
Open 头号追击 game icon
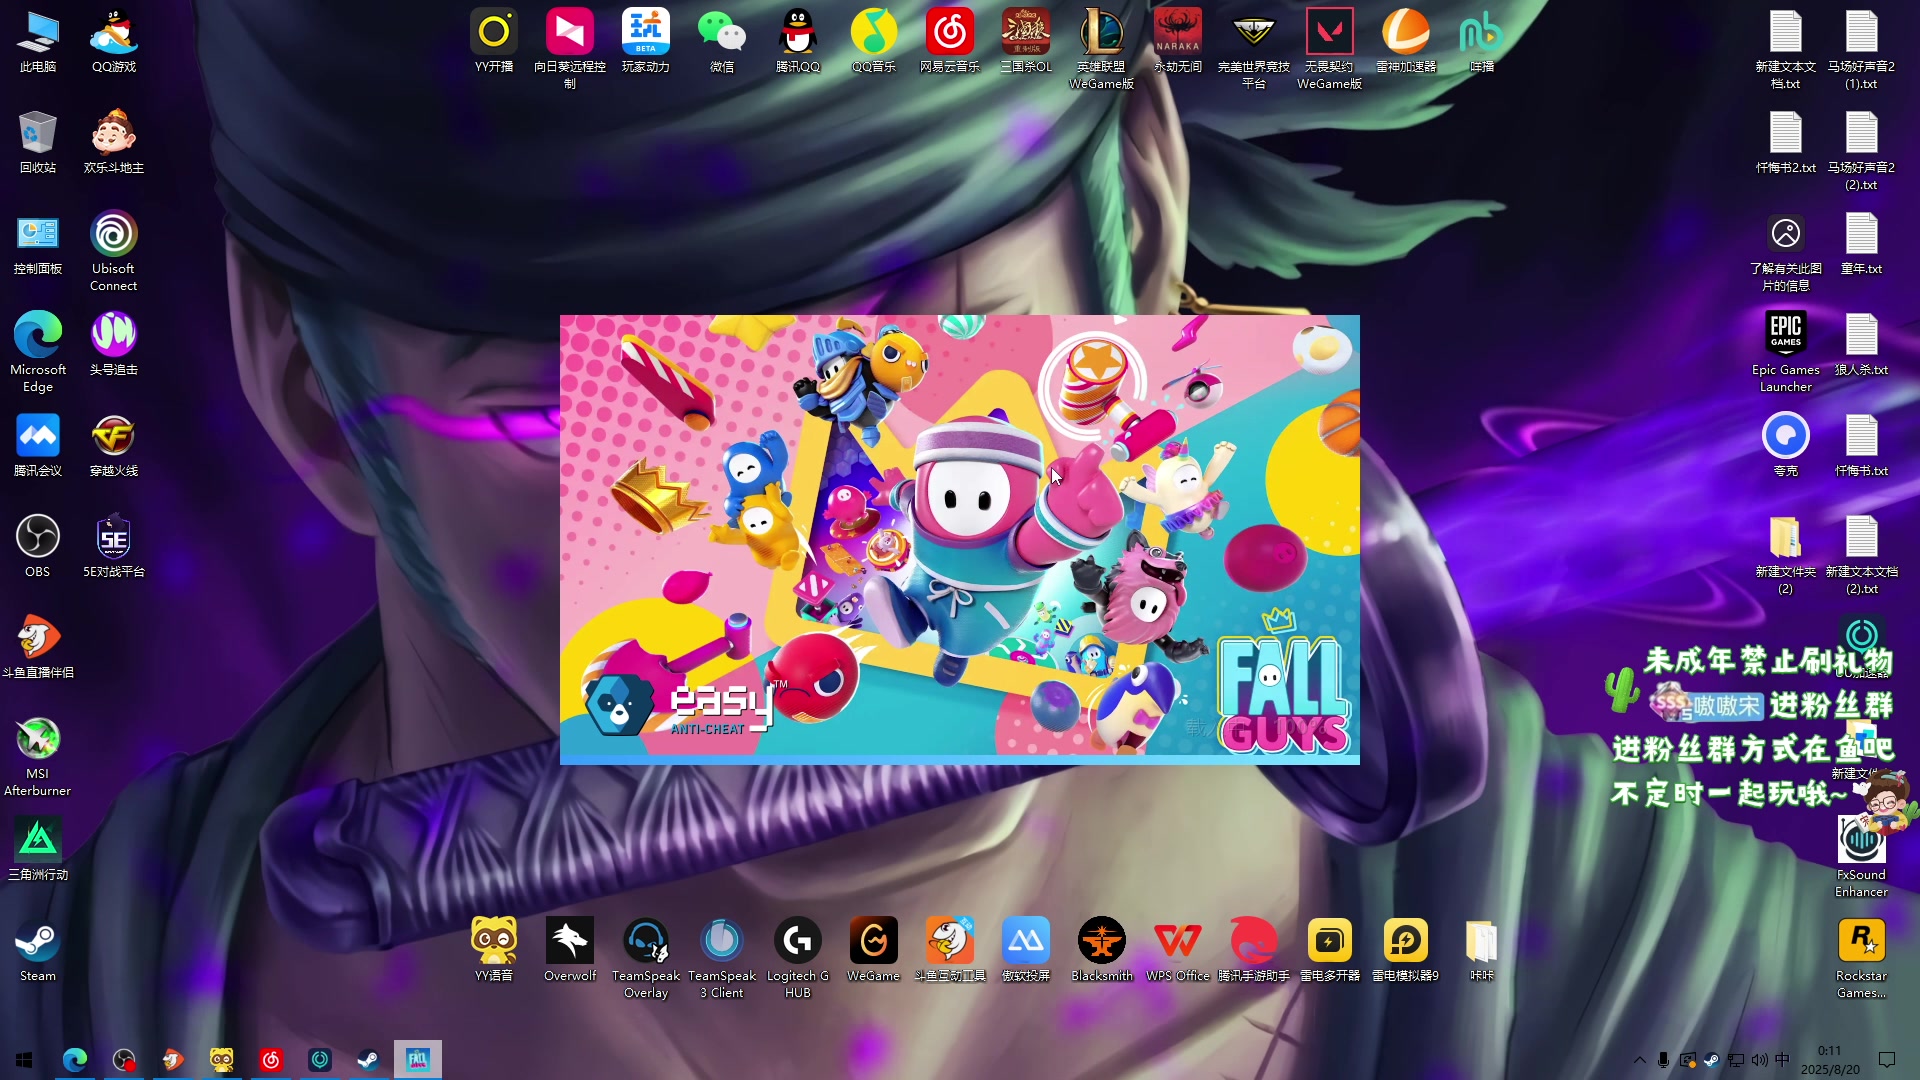tap(113, 345)
